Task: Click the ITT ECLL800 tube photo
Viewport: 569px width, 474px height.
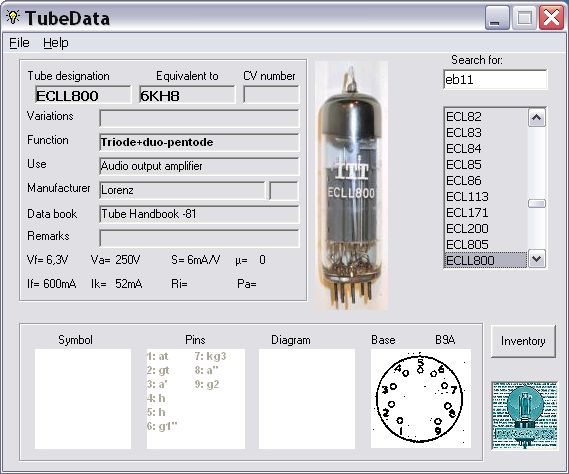Action: click(x=351, y=185)
